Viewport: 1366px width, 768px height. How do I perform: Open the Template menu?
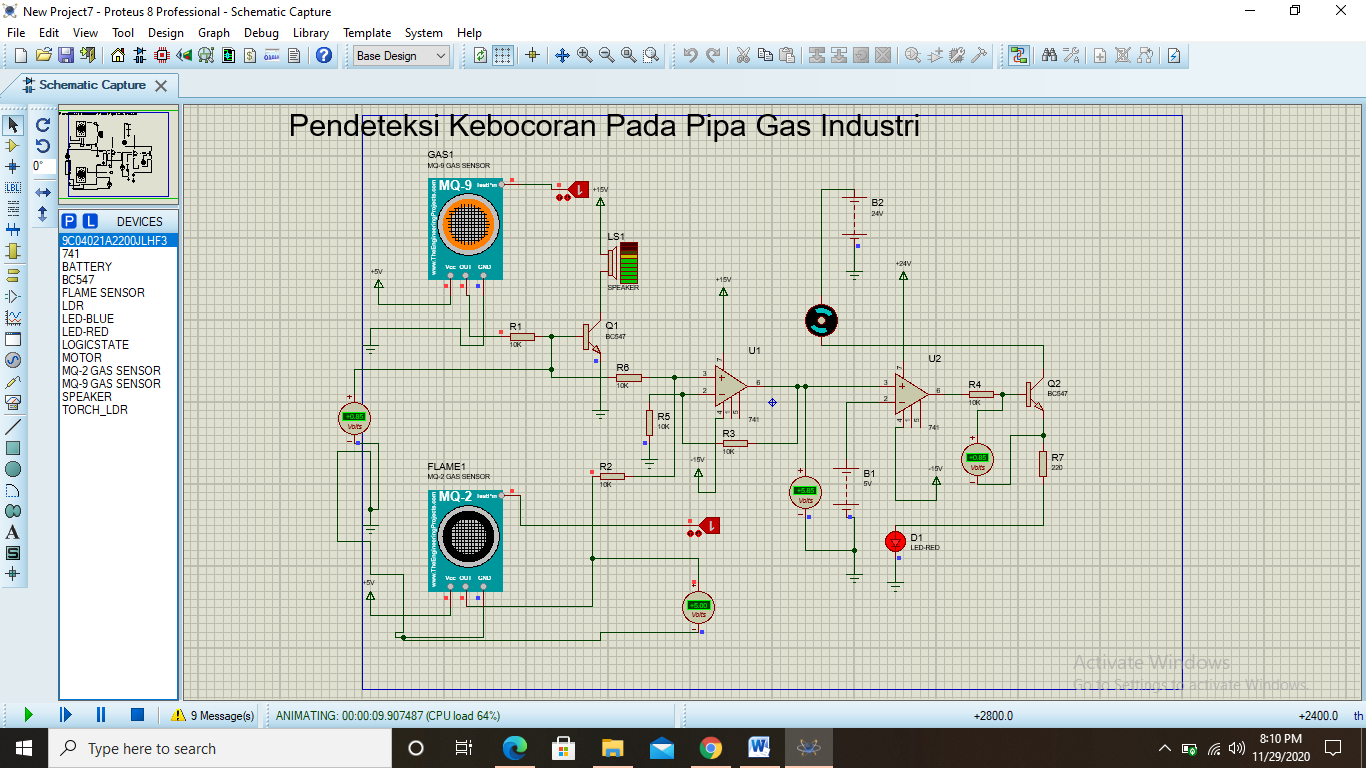[x=367, y=33]
